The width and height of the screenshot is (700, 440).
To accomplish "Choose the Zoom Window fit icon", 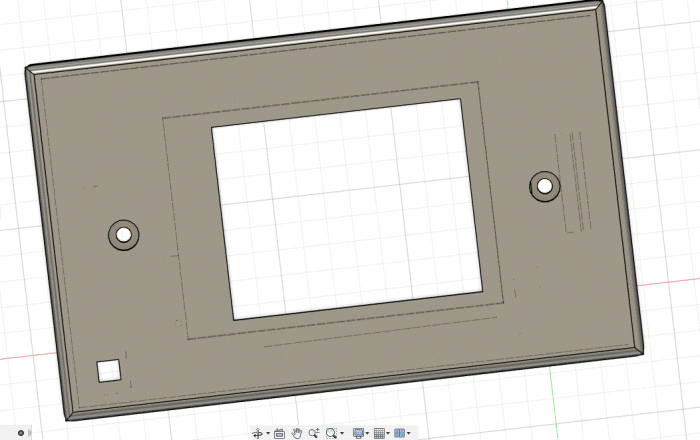I will click(x=331, y=433).
